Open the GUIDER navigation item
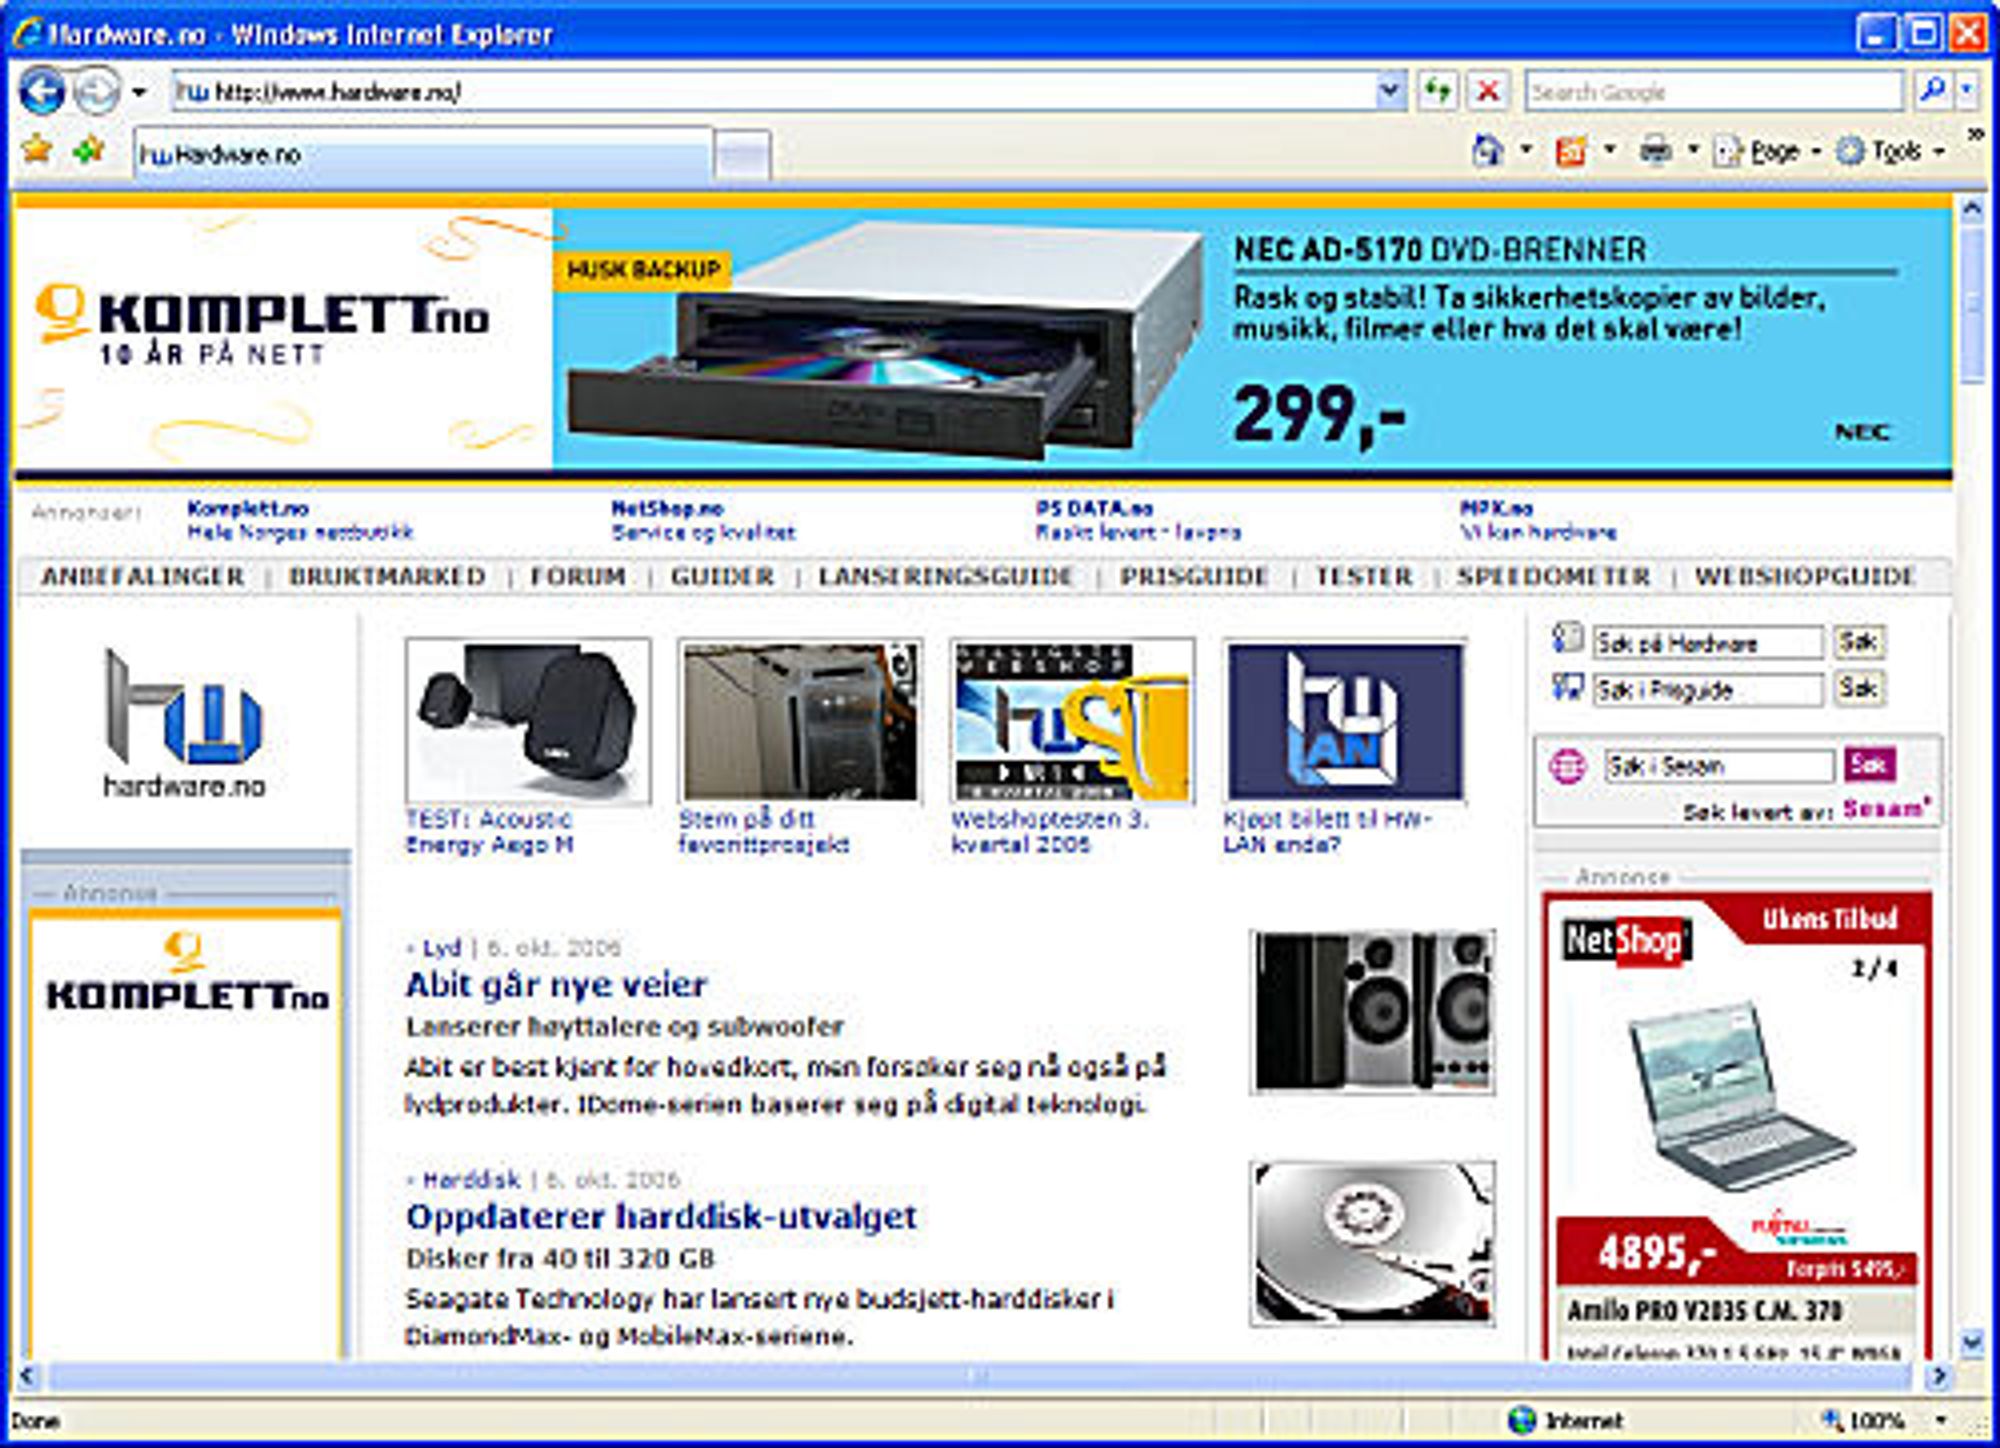The height and width of the screenshot is (1448, 2000). [x=722, y=577]
